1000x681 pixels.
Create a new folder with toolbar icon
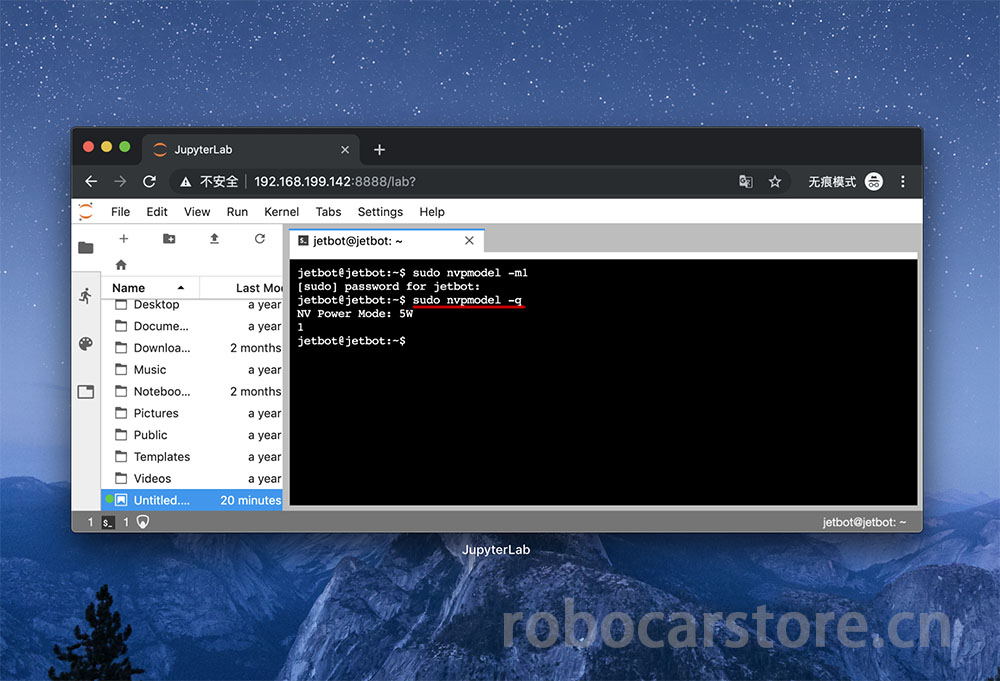169,239
